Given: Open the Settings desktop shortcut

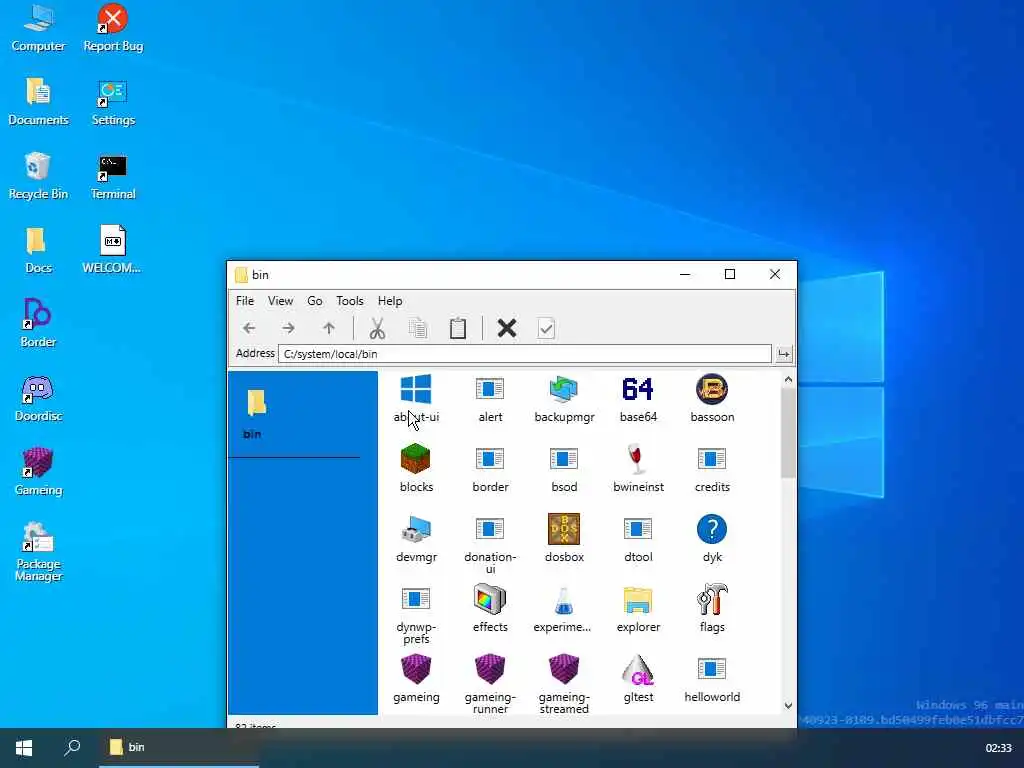Looking at the screenshot, I should pos(113,102).
